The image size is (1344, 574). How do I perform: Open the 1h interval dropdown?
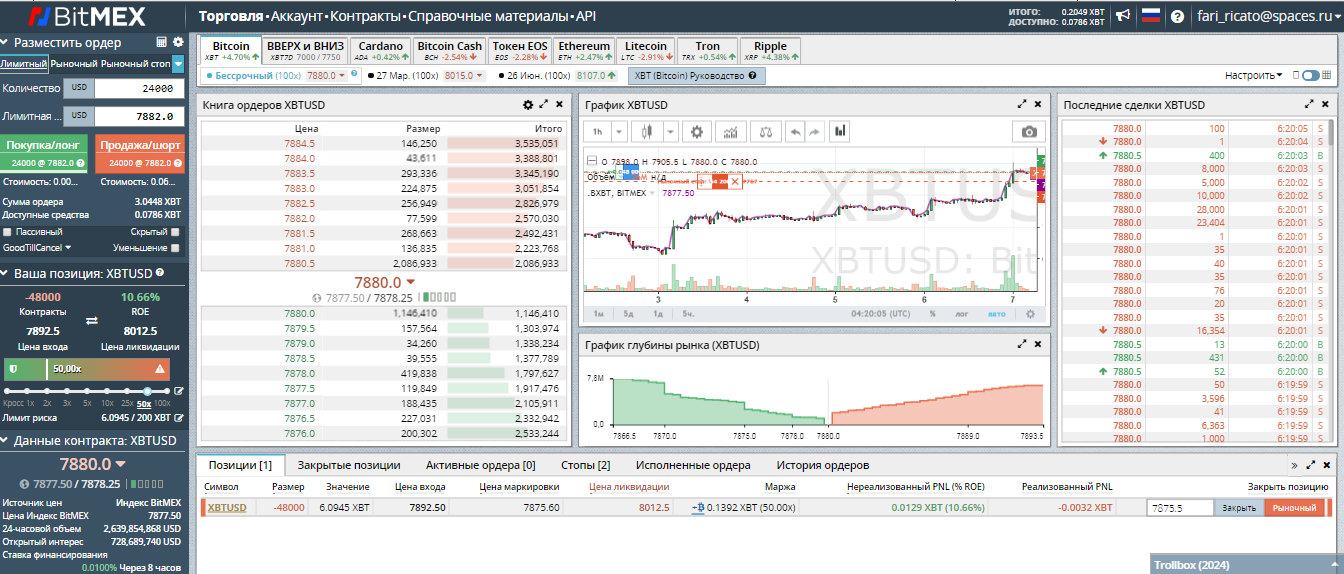click(x=619, y=131)
